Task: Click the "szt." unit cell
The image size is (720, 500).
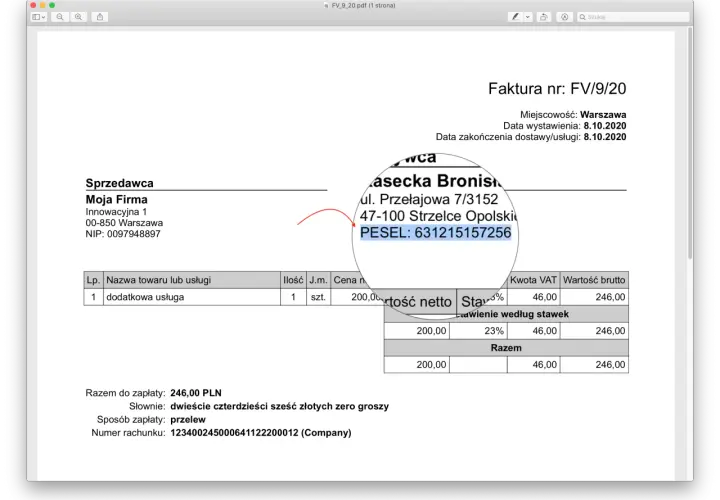Action: tap(318, 297)
